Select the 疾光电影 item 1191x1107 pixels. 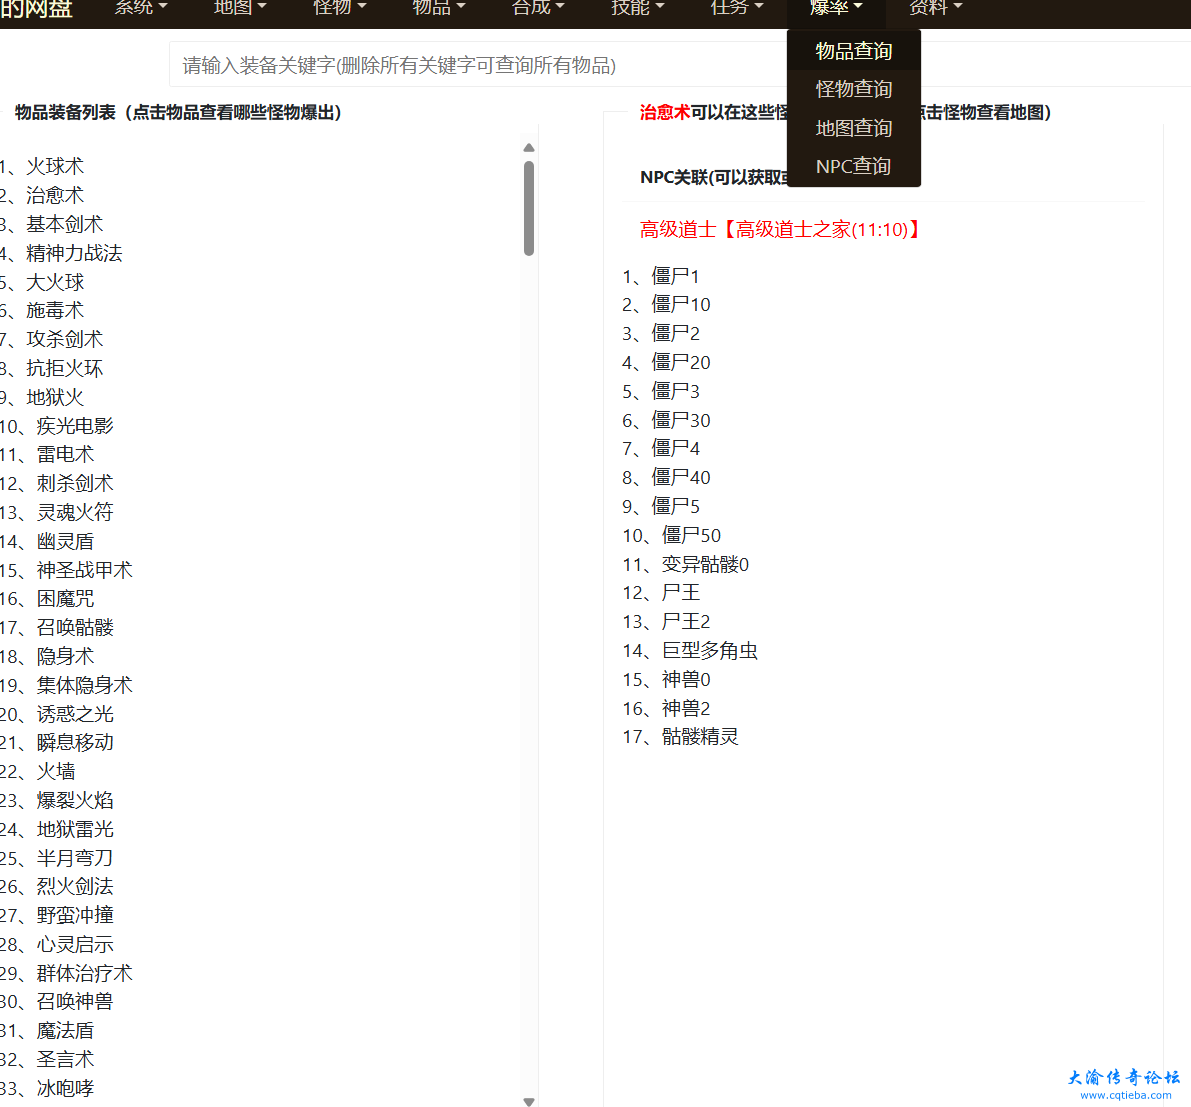tap(75, 425)
